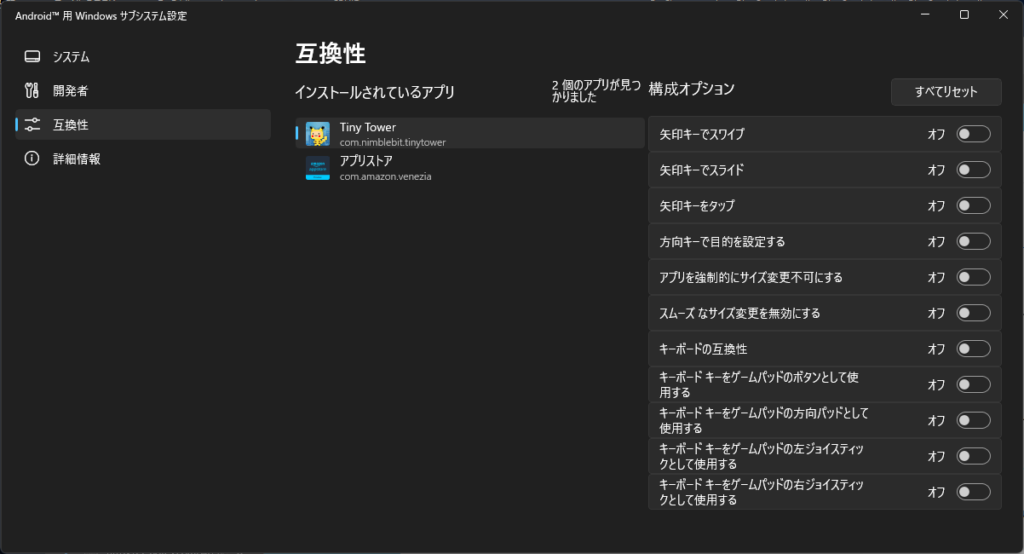Screen dimensions: 1024x554
Task: Turn on スムーズなサイズ変更を無効にする switch
Action: (973, 313)
